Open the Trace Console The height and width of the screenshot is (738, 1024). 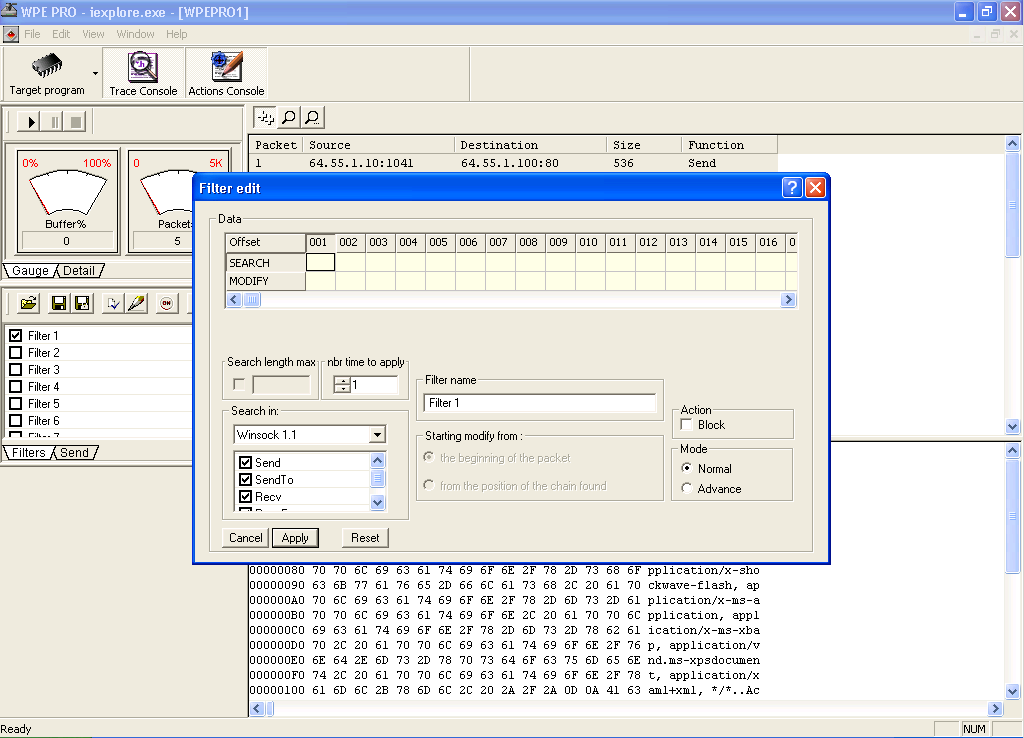(x=143, y=73)
